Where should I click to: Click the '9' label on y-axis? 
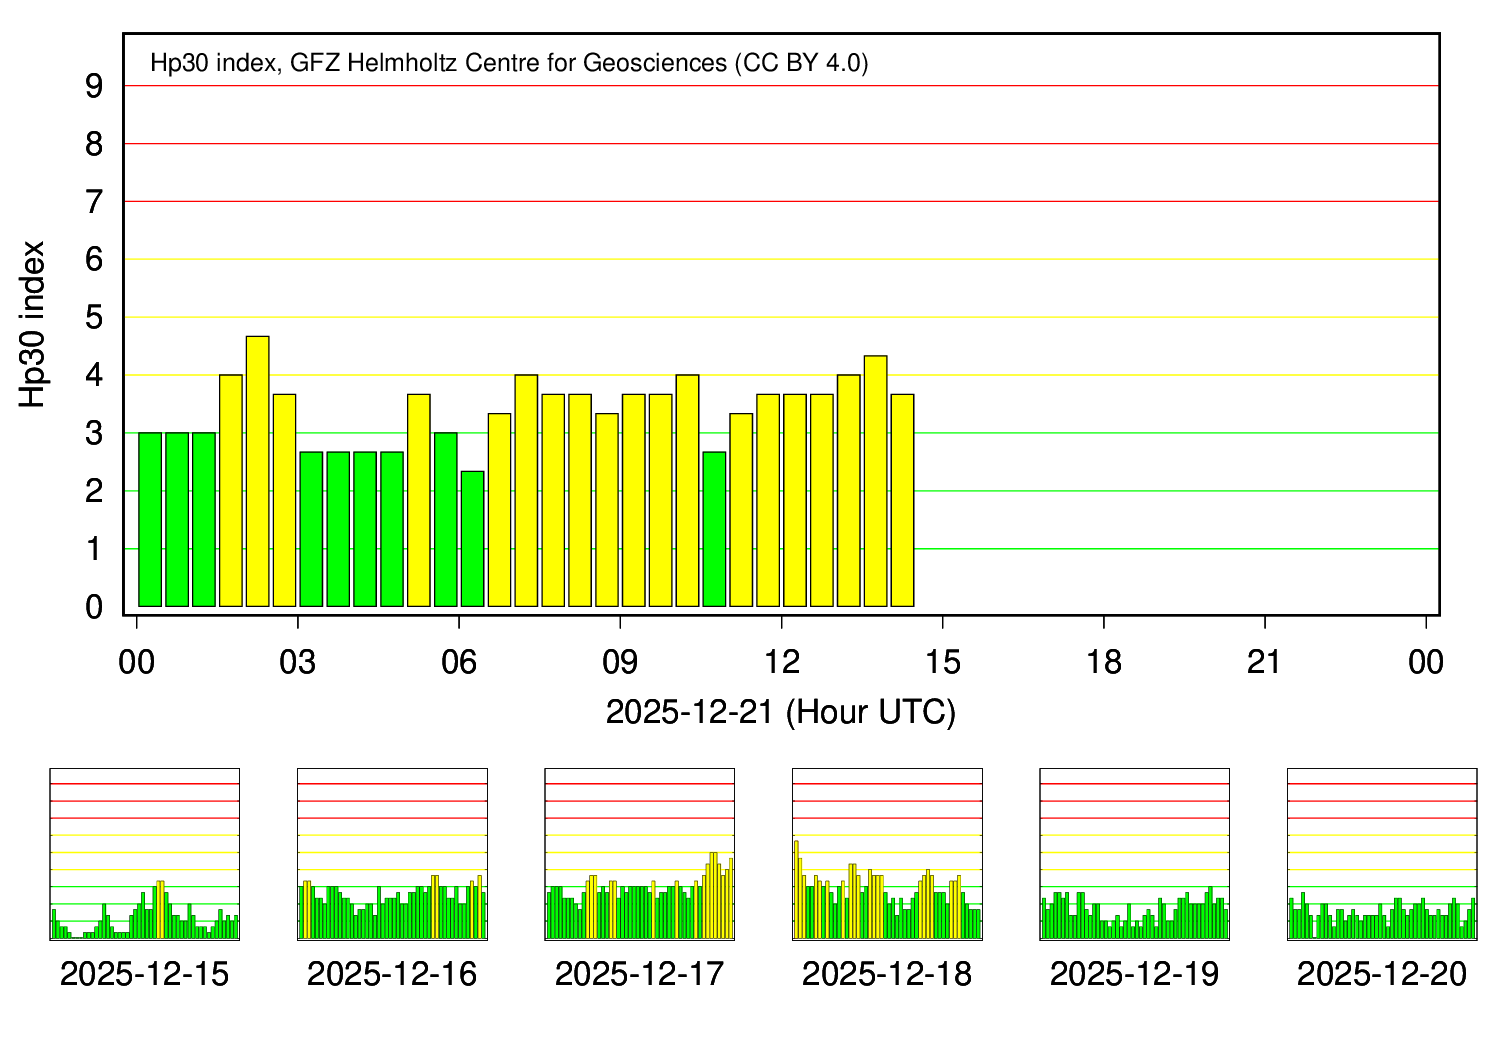pyautogui.click(x=94, y=87)
